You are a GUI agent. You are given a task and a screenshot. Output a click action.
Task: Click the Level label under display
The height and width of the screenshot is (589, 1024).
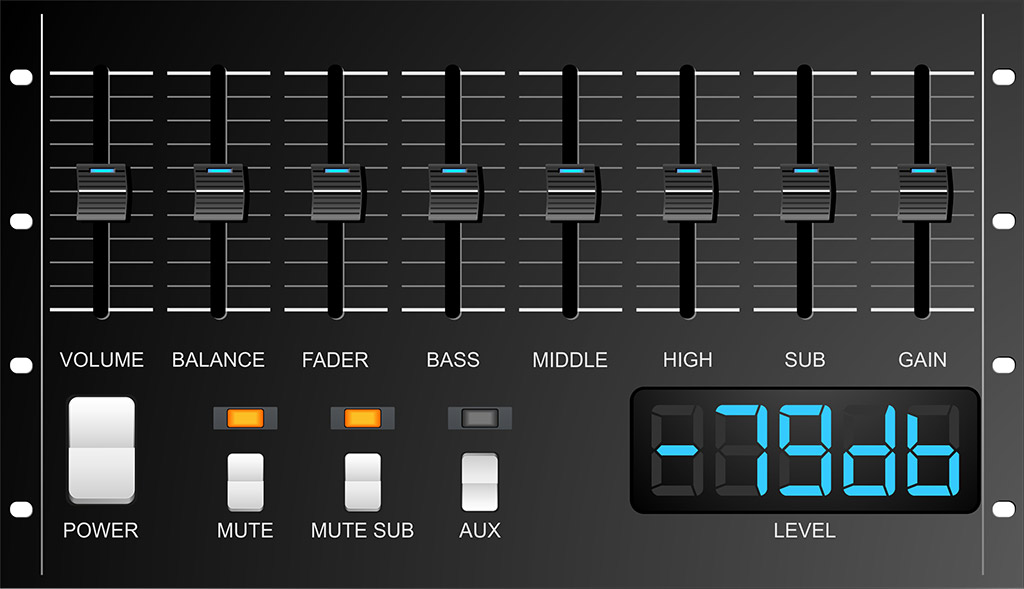(804, 531)
